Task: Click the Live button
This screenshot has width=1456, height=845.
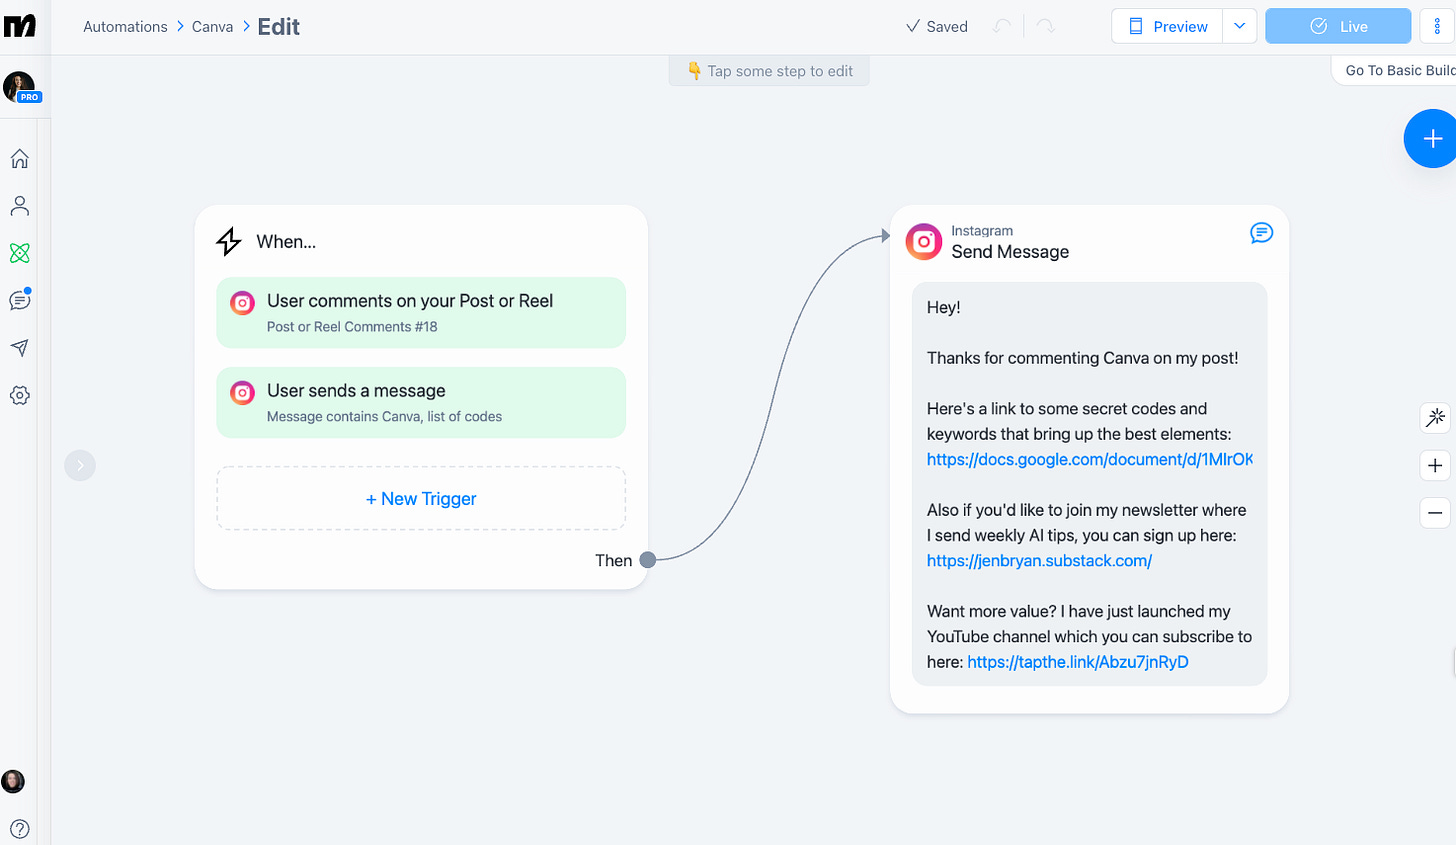Action: click(x=1338, y=26)
